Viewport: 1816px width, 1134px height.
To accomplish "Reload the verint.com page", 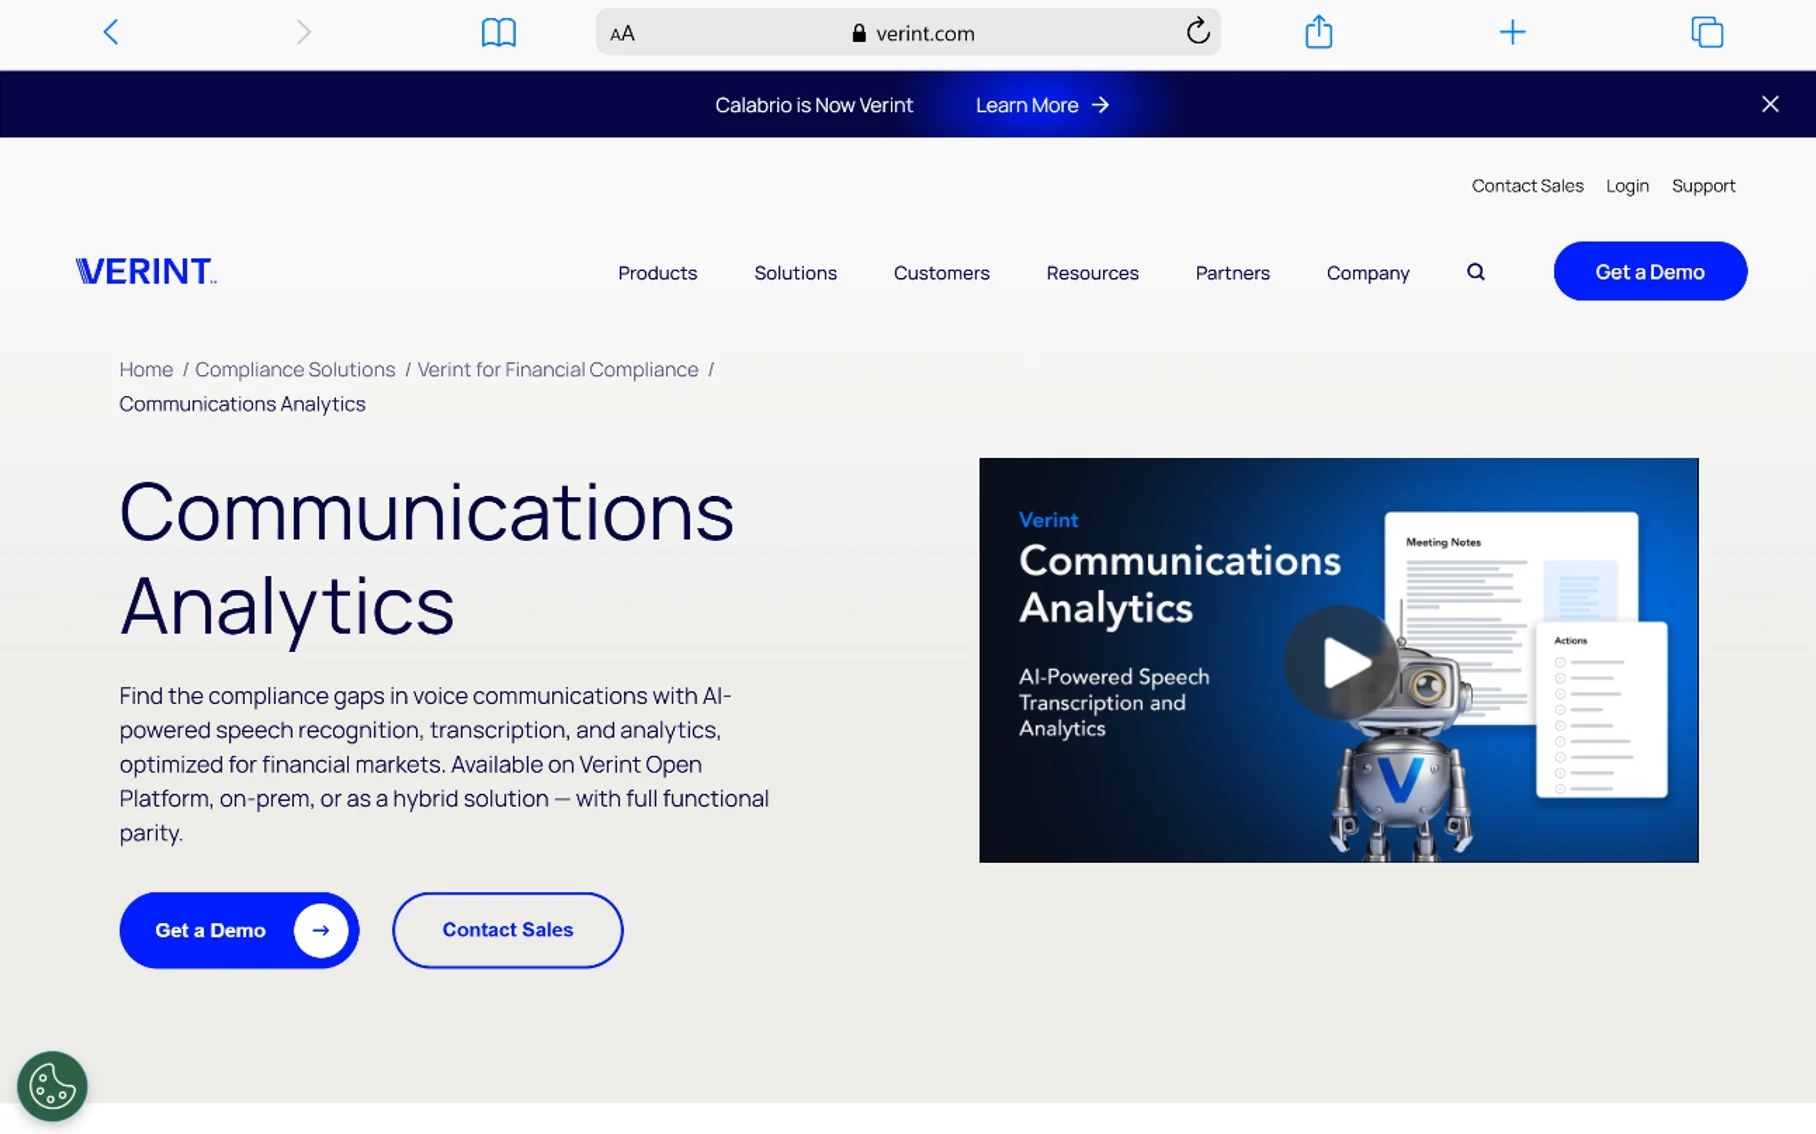I will tap(1198, 32).
